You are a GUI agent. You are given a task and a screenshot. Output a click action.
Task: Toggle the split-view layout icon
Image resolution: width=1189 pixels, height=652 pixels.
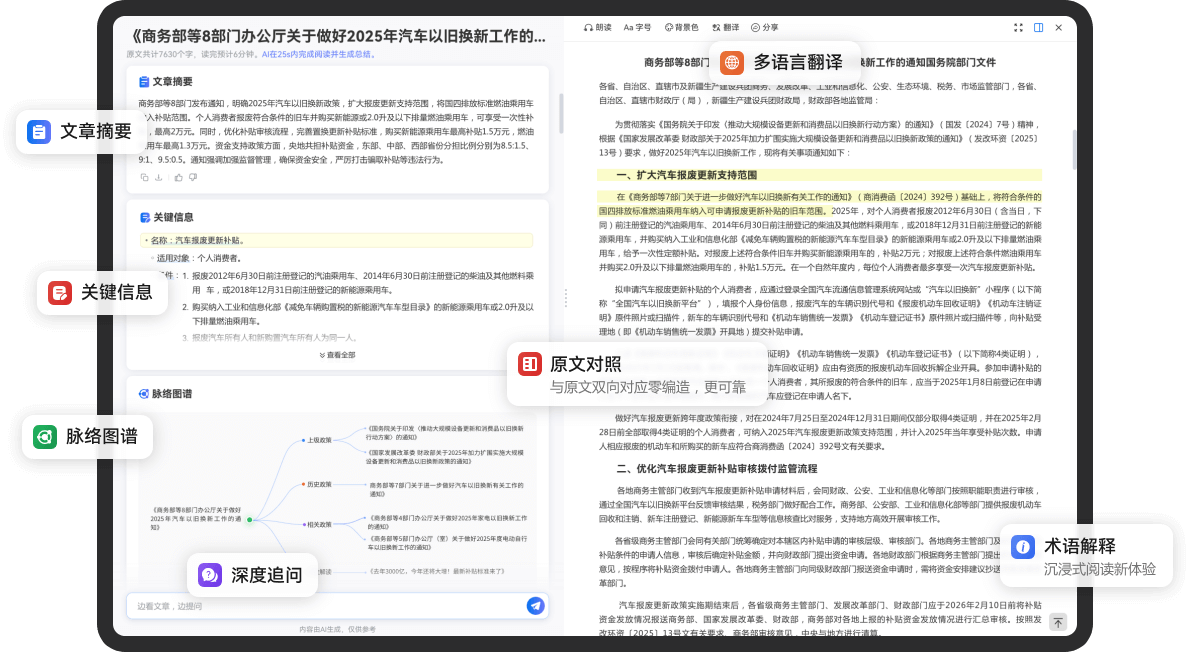[1038, 27]
